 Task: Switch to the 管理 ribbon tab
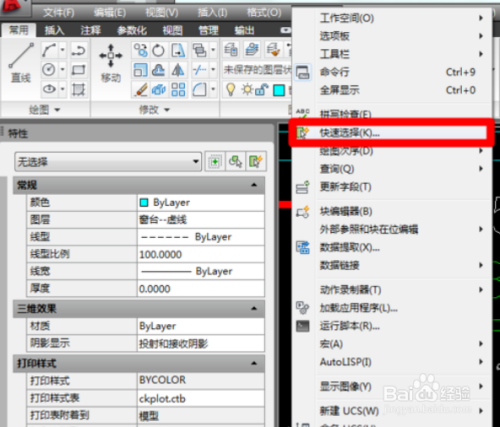(209, 30)
